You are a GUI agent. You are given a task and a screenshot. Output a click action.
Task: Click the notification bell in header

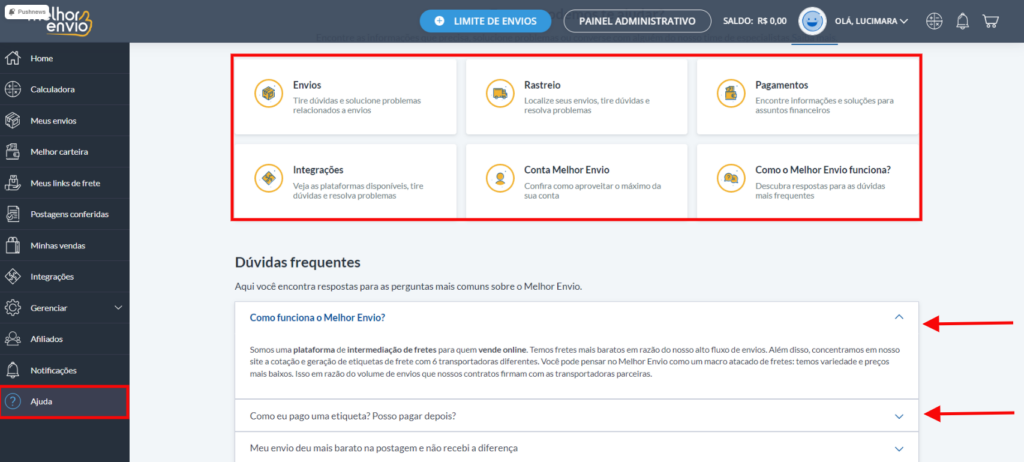(x=963, y=21)
